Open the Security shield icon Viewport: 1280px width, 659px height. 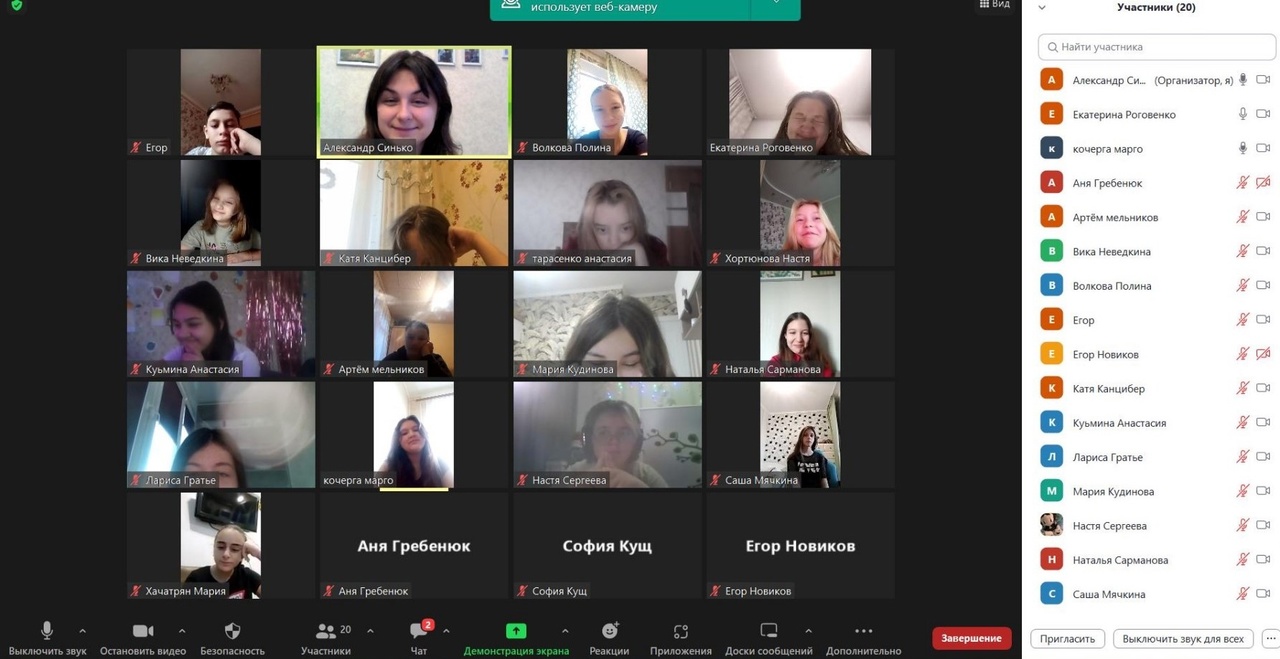click(x=232, y=631)
